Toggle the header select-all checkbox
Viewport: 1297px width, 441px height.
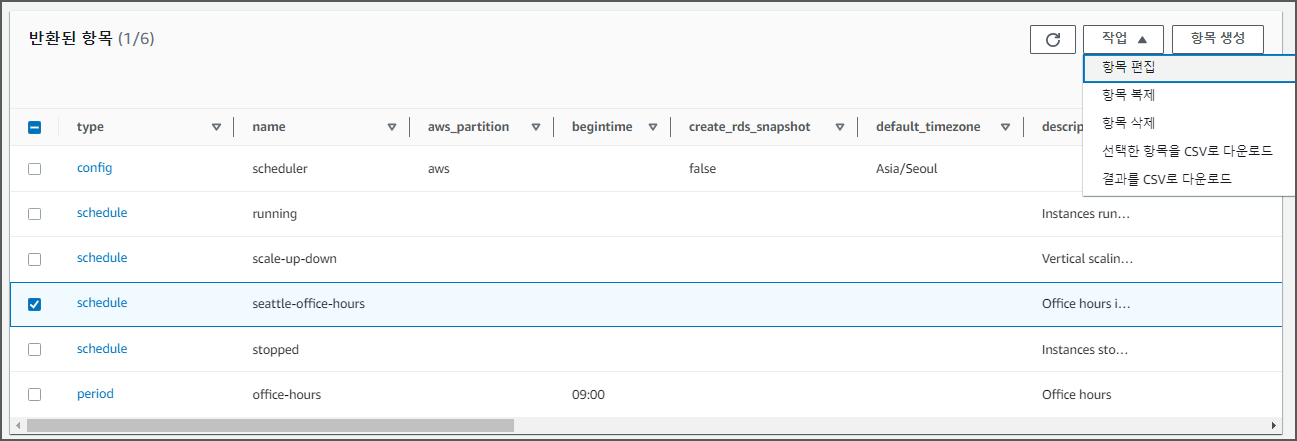tap(34, 127)
